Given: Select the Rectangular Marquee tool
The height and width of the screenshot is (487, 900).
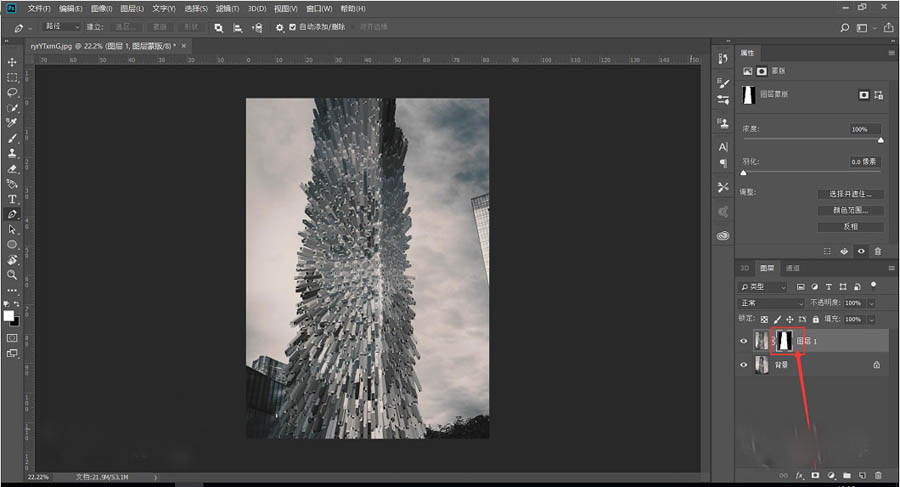Looking at the screenshot, I should click(12, 77).
